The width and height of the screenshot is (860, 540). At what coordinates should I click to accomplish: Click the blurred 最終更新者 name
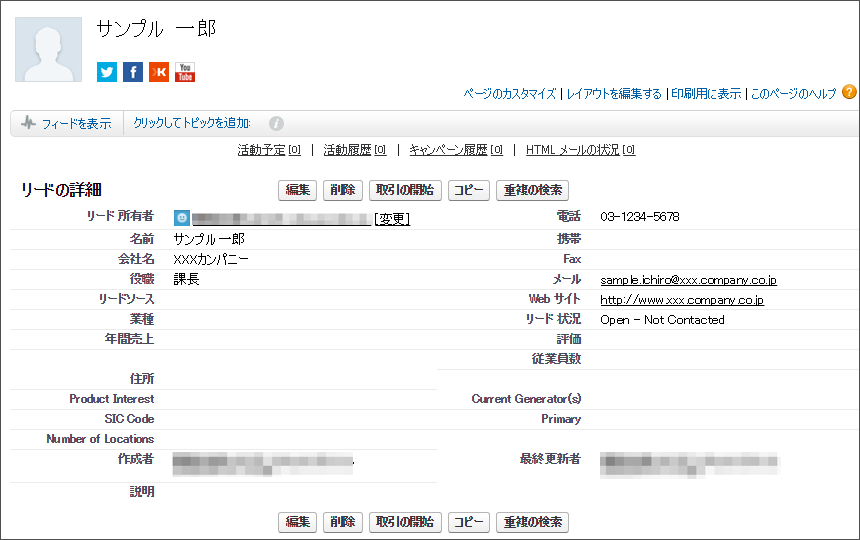[x=689, y=465]
